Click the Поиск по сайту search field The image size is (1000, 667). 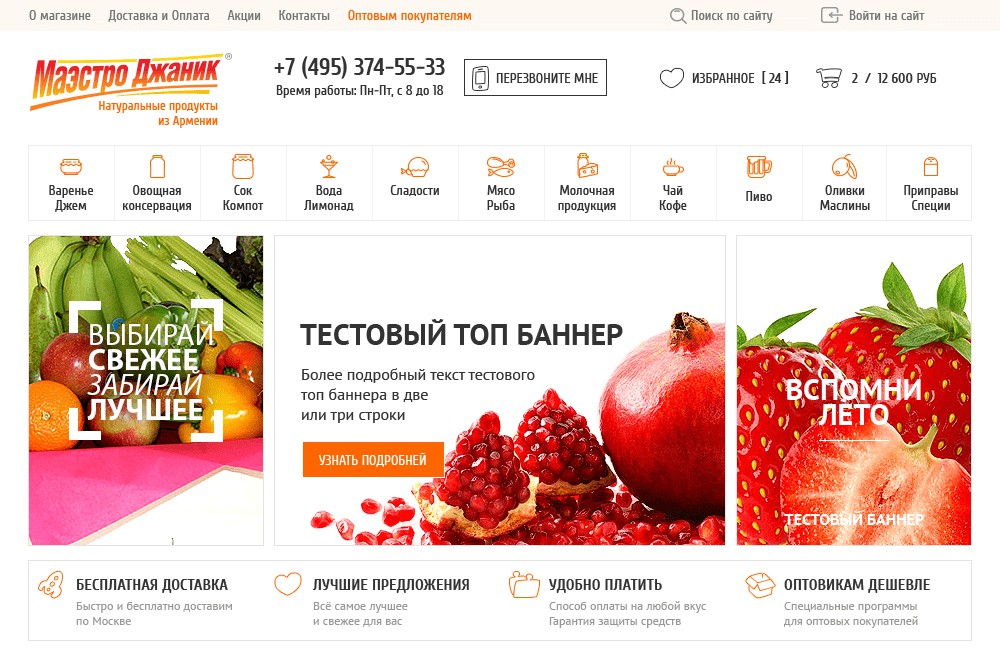pos(721,15)
